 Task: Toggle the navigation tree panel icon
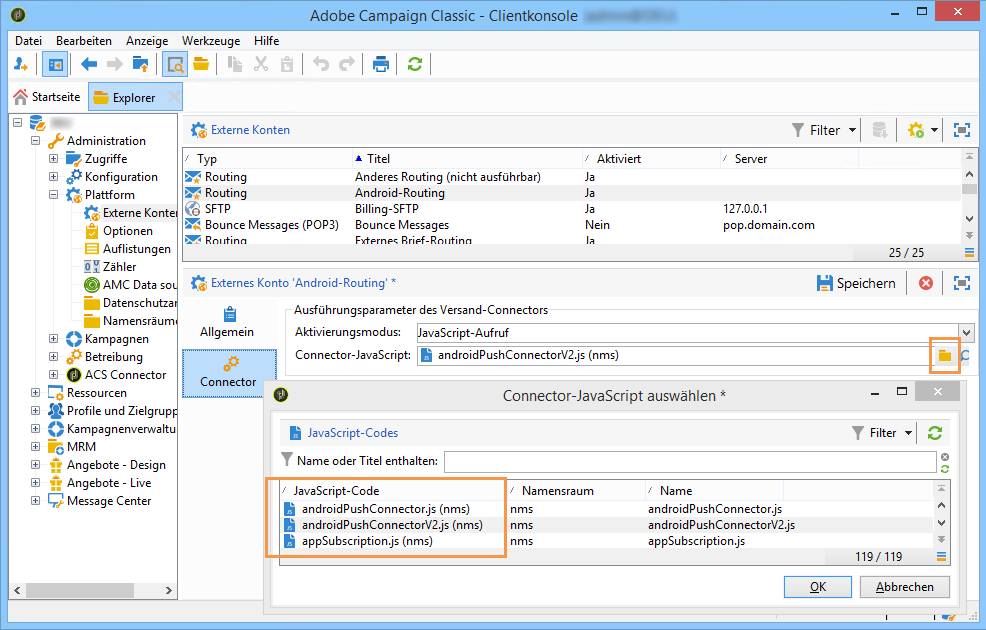pyautogui.click(x=55, y=64)
